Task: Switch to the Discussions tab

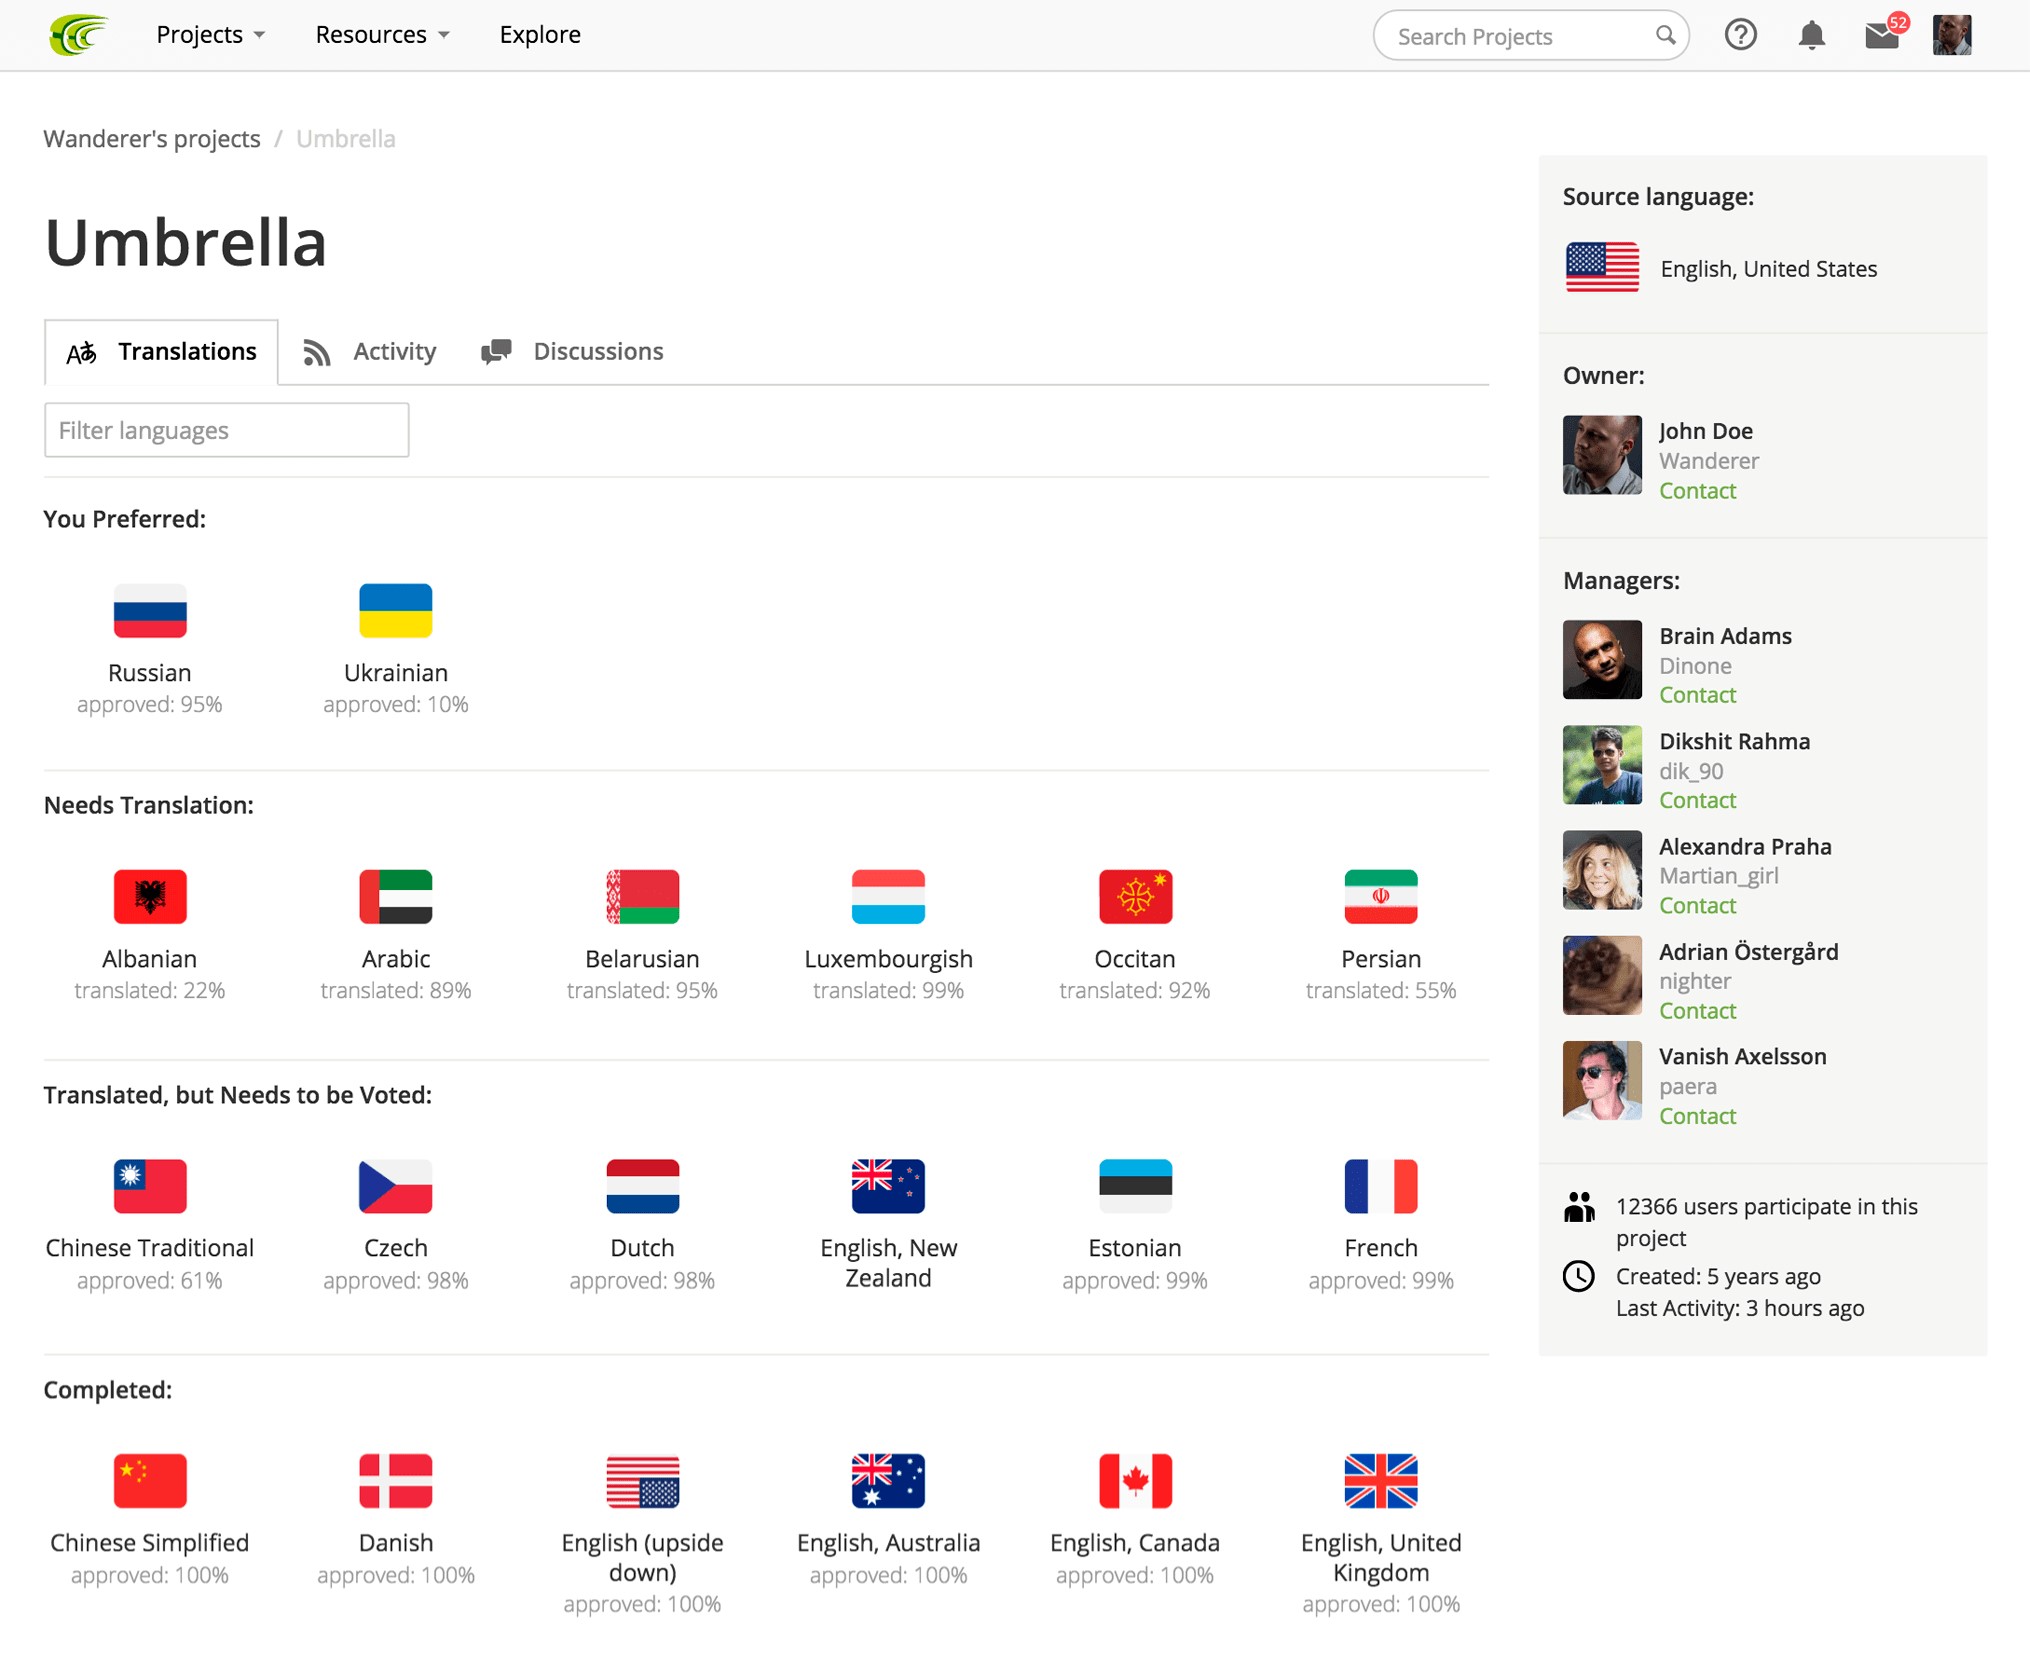Action: click(x=572, y=352)
